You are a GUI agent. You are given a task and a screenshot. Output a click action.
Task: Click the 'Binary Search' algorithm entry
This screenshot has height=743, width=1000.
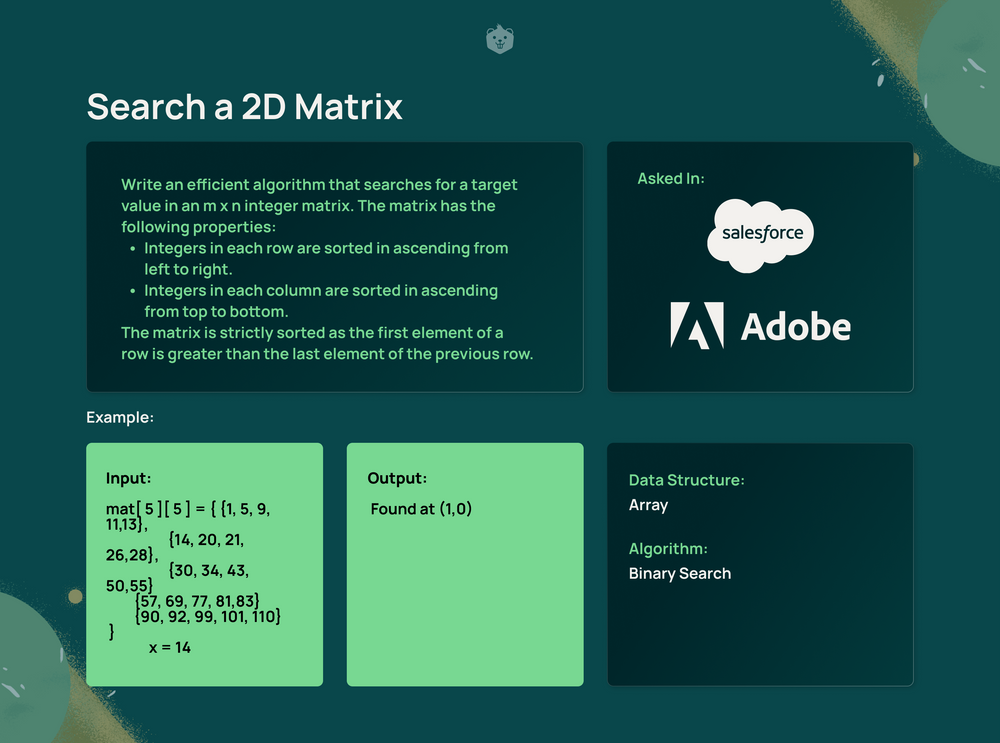tap(680, 573)
